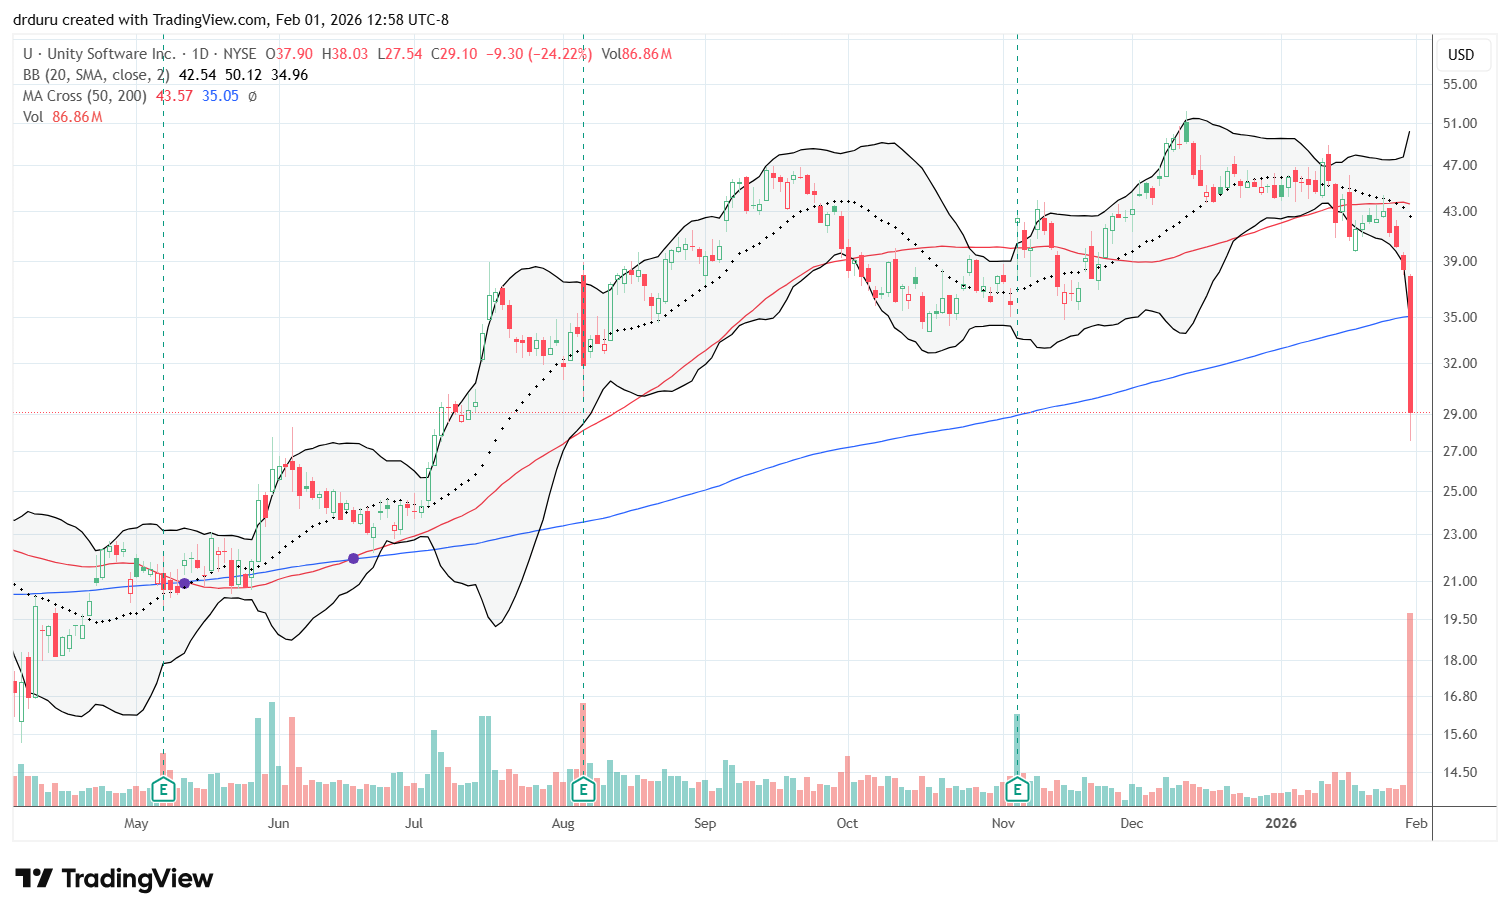
Task: Click the earnings E marker near Nov
Action: tap(1017, 791)
